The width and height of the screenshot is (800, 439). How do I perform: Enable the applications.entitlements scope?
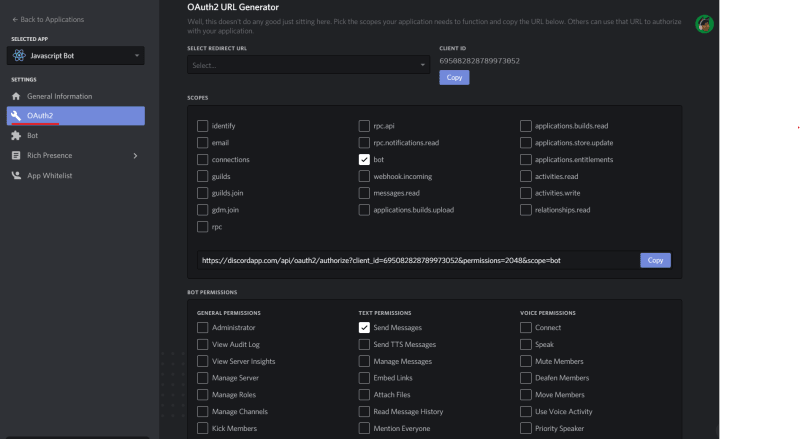point(526,159)
